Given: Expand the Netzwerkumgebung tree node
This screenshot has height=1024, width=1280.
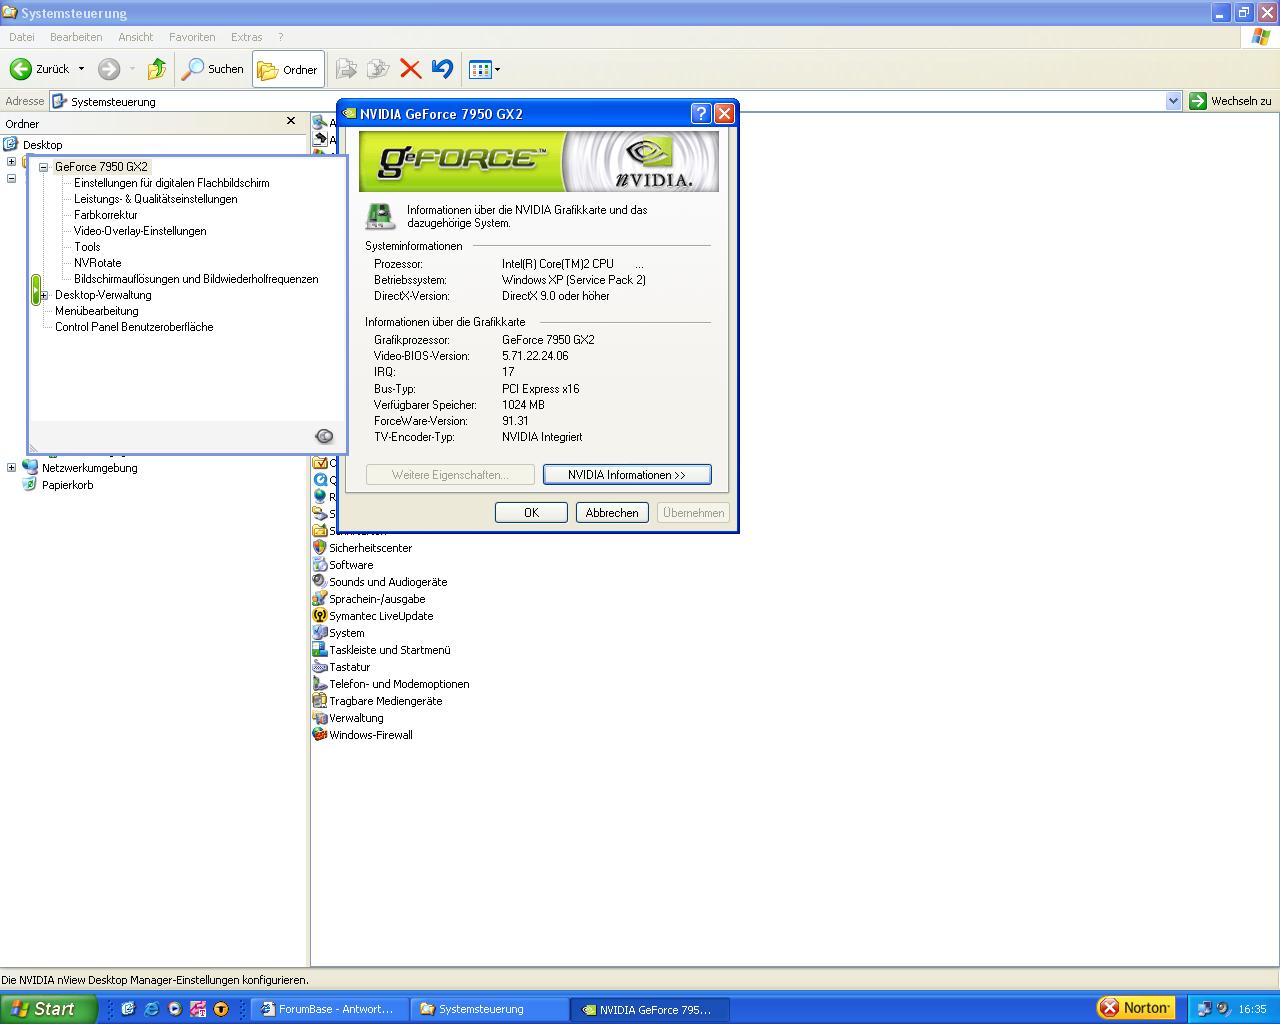Looking at the screenshot, I should click(11, 467).
